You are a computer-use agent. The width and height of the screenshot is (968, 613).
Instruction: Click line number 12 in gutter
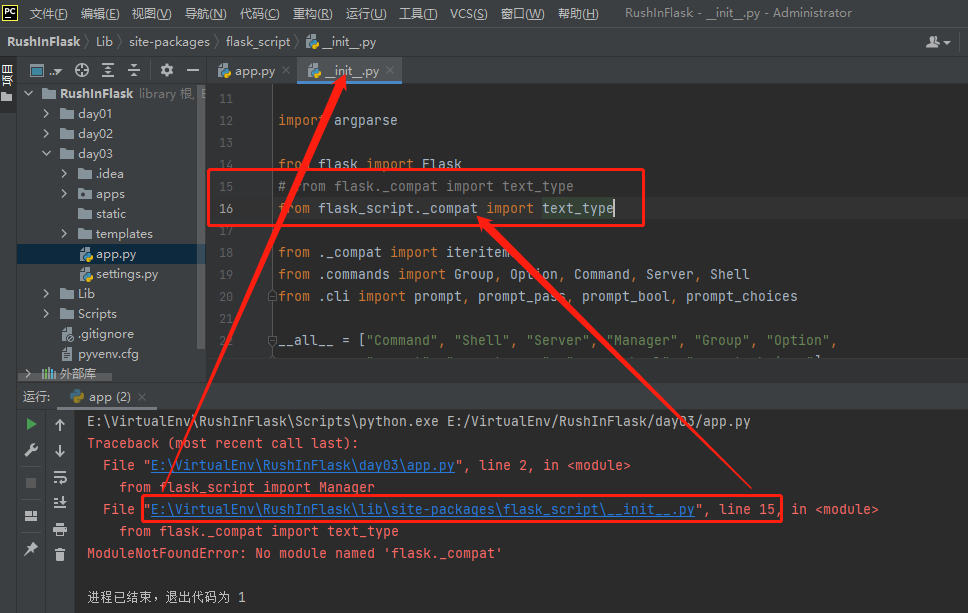pos(226,120)
